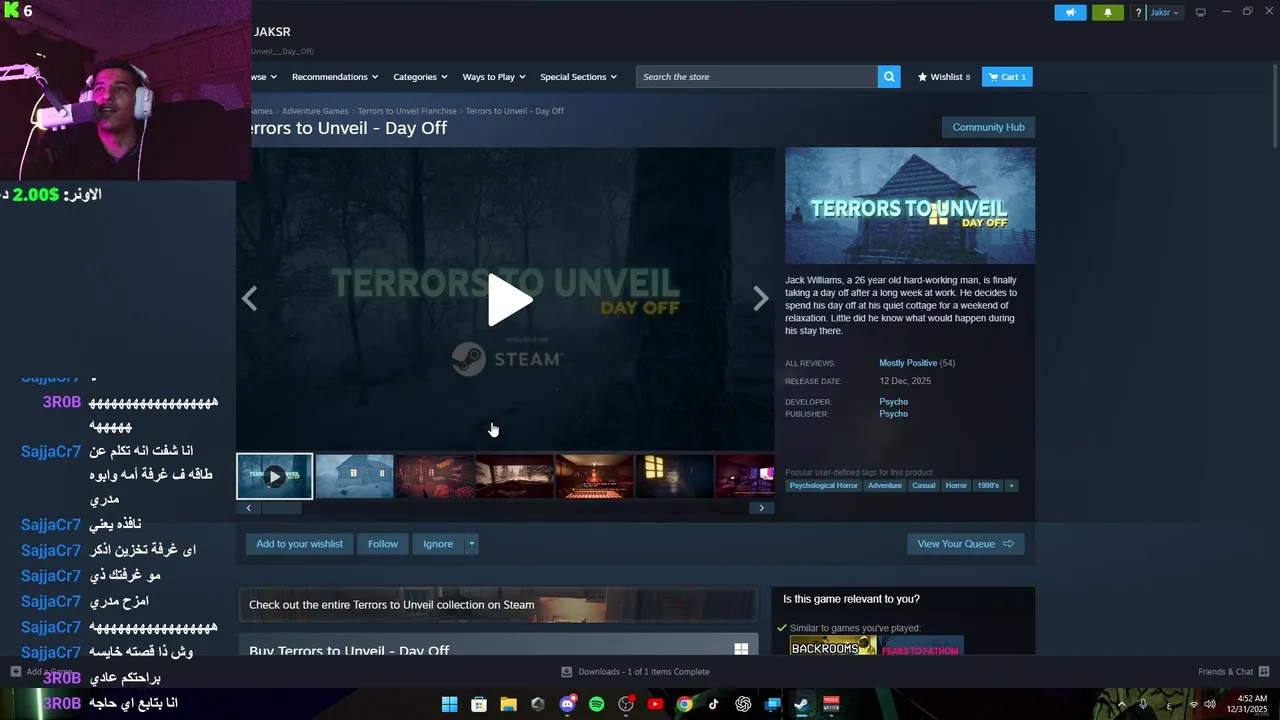Open the Ignore options dropdown arrow
Screen dimensions: 1280x720
[x=471, y=544]
